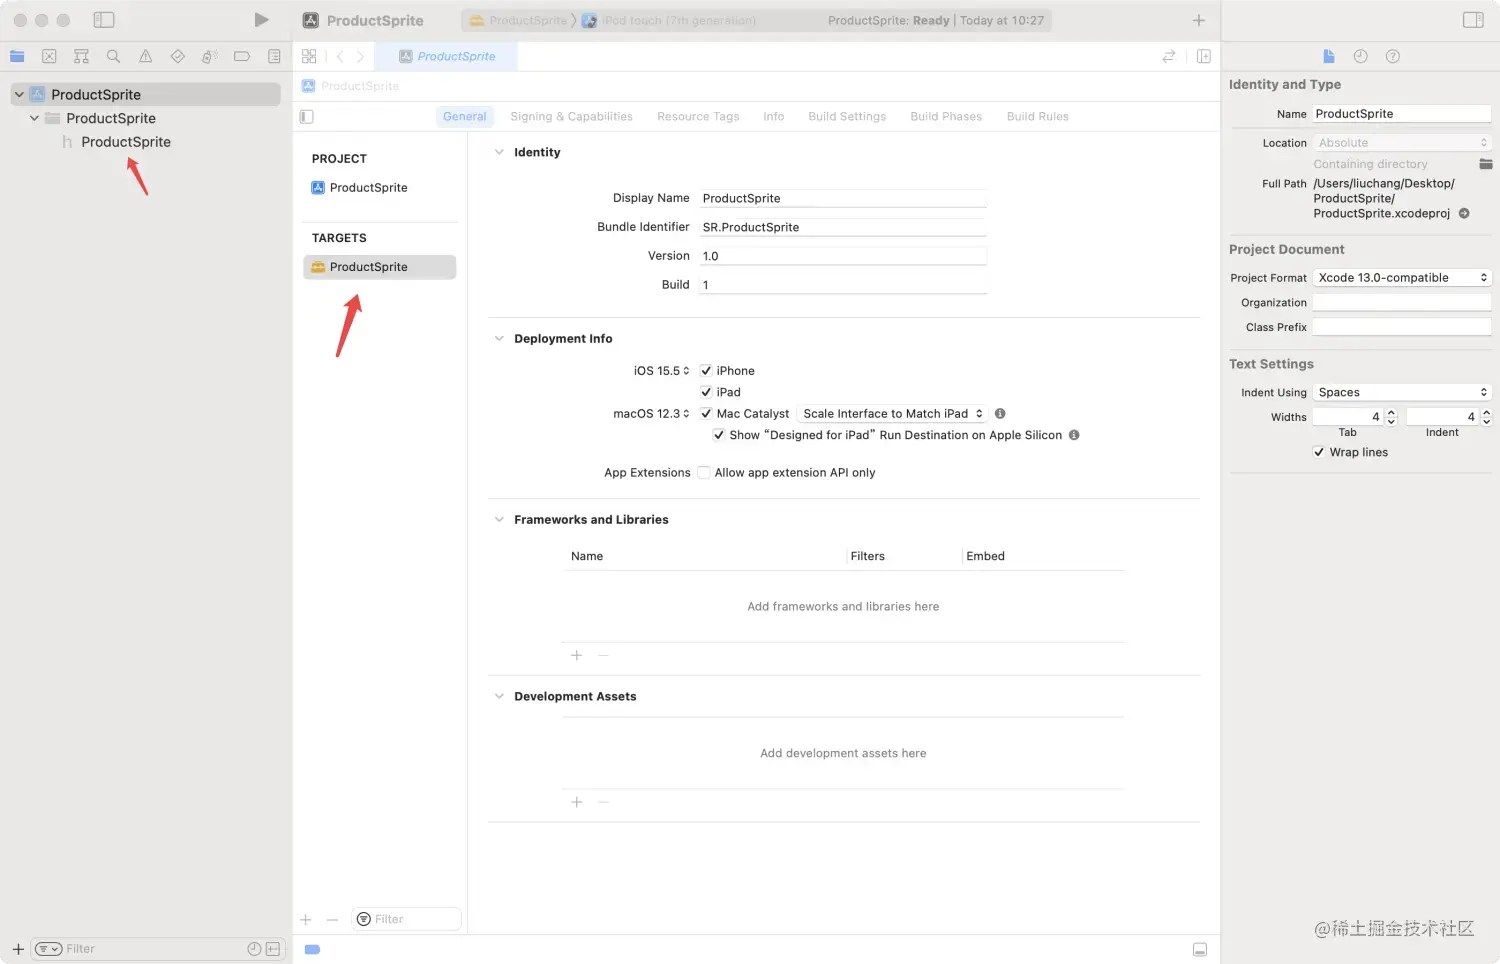
Task: Uncheck the iPhone checkbox
Action: (706, 371)
